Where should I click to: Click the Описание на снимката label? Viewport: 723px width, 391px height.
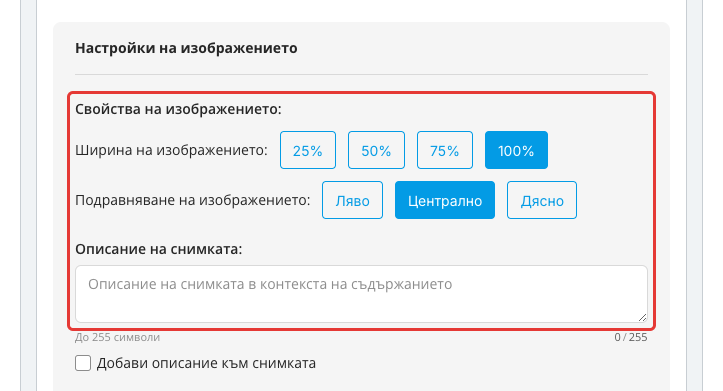coord(159,249)
